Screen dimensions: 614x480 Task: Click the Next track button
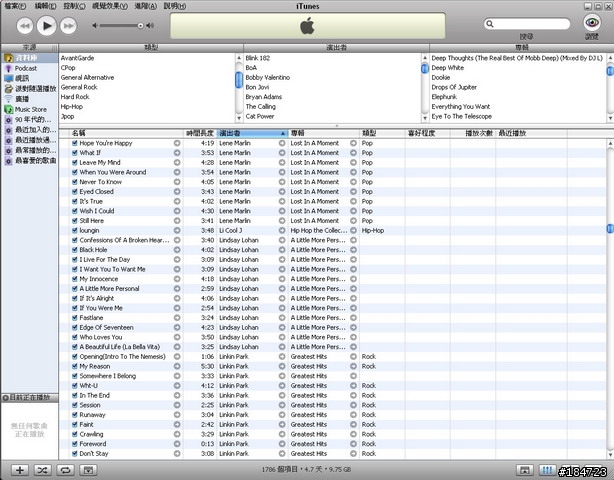[69, 26]
